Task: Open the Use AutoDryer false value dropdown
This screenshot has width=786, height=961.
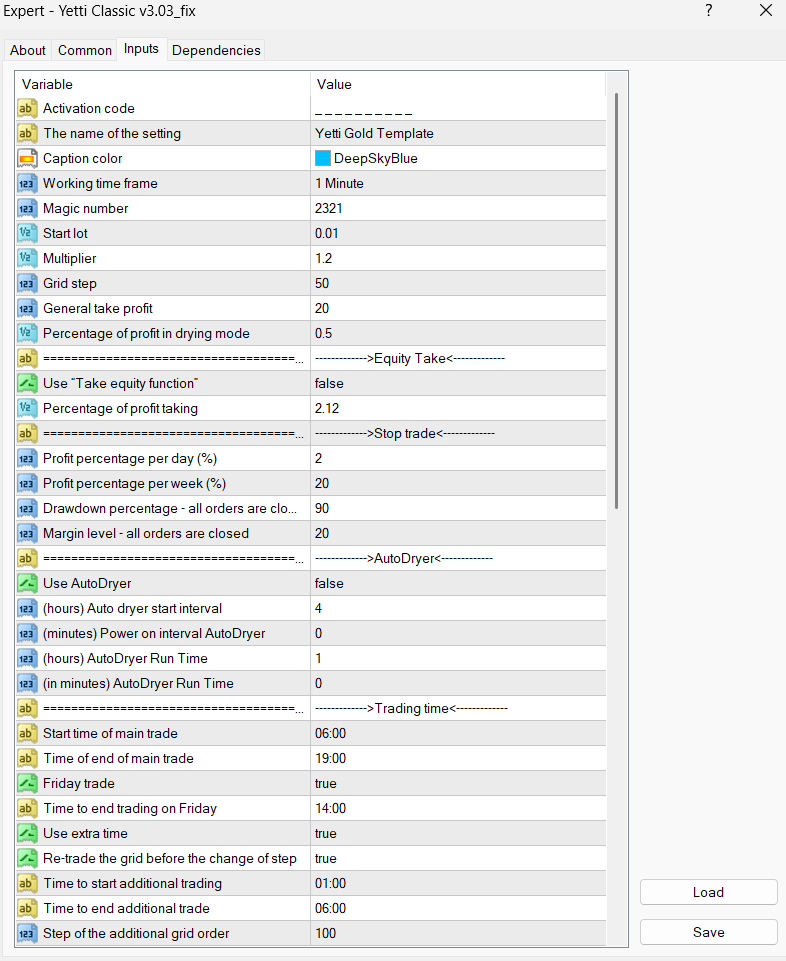Action: click(x=329, y=583)
